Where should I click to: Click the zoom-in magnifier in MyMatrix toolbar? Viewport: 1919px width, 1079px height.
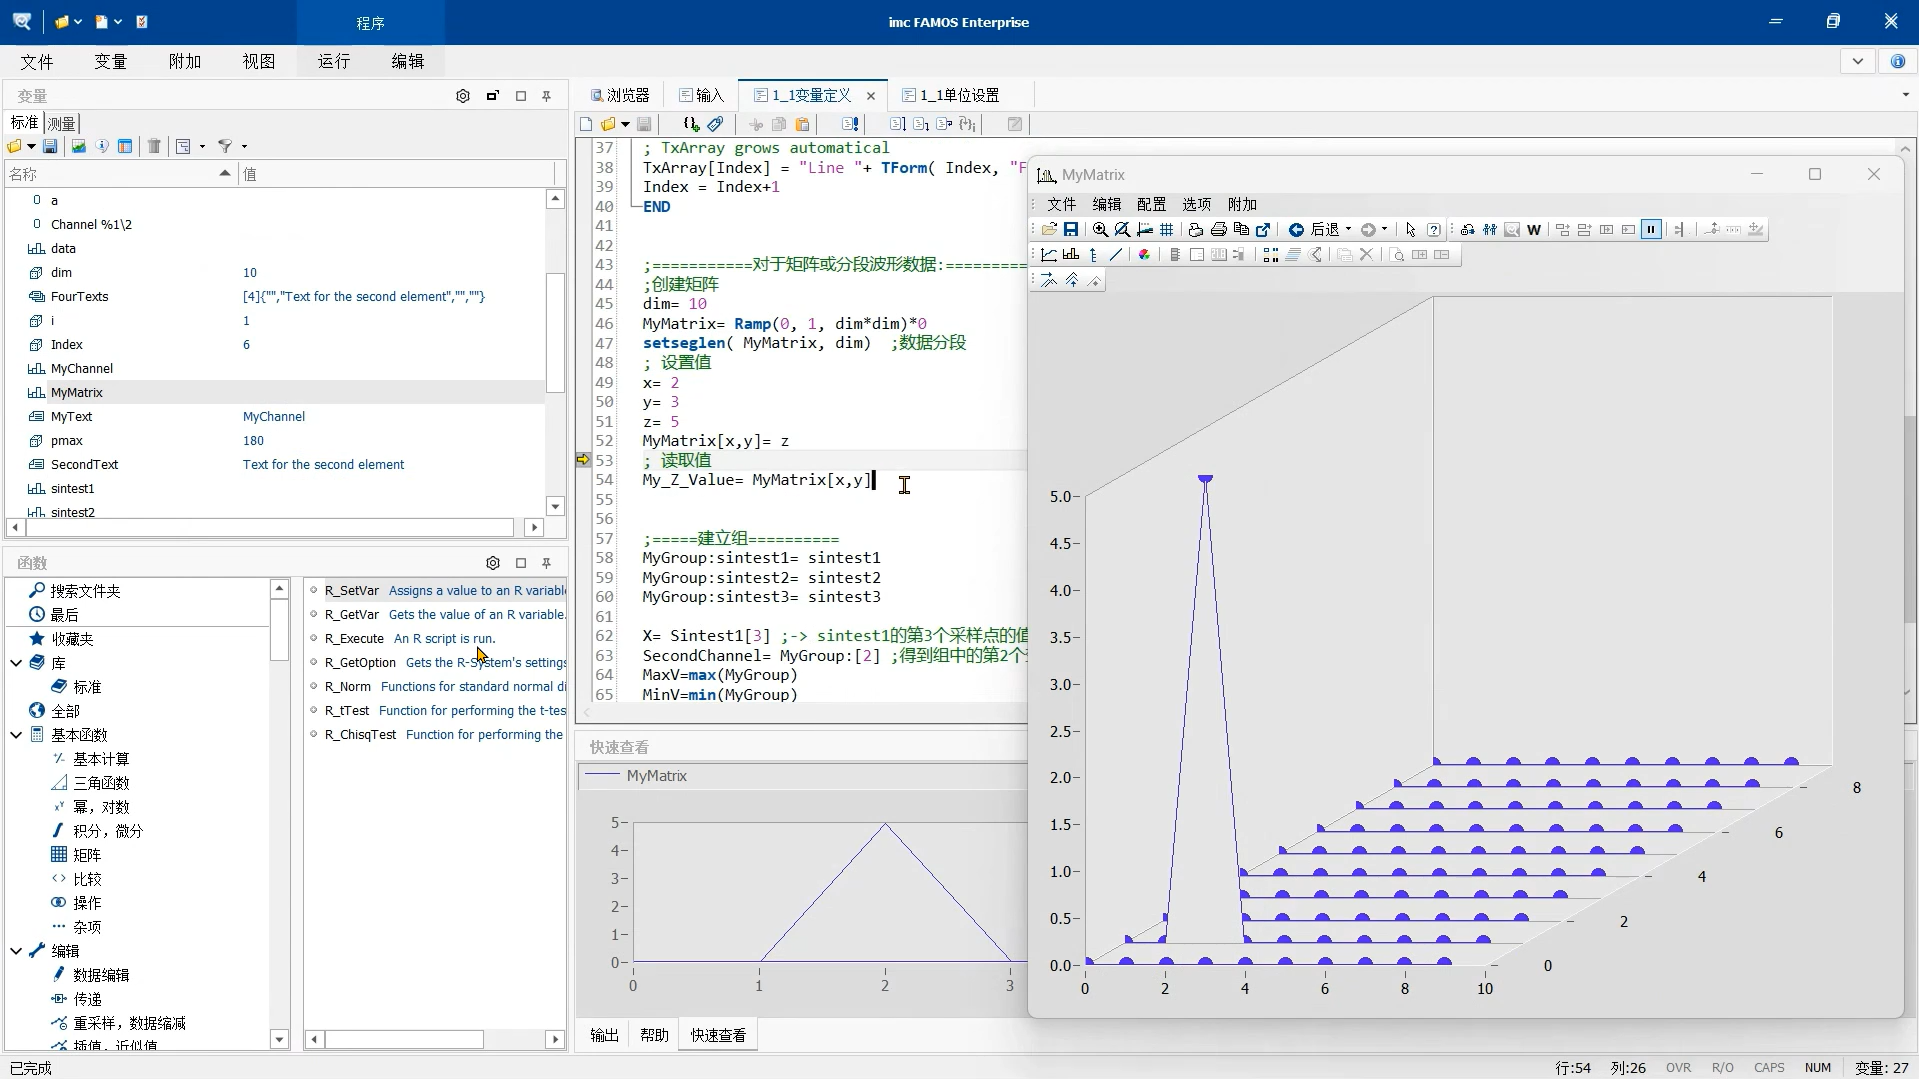tap(1100, 230)
